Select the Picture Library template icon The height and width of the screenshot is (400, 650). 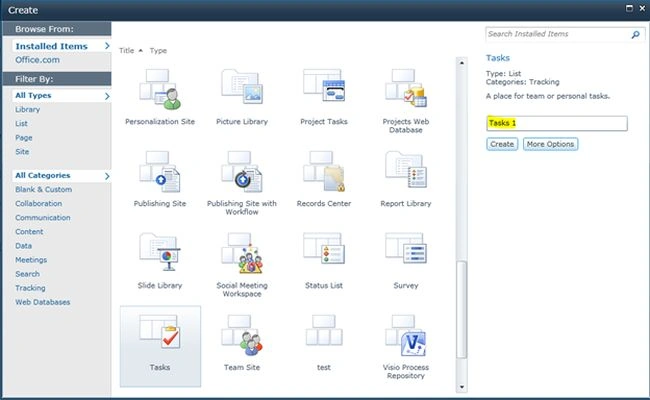(242, 87)
